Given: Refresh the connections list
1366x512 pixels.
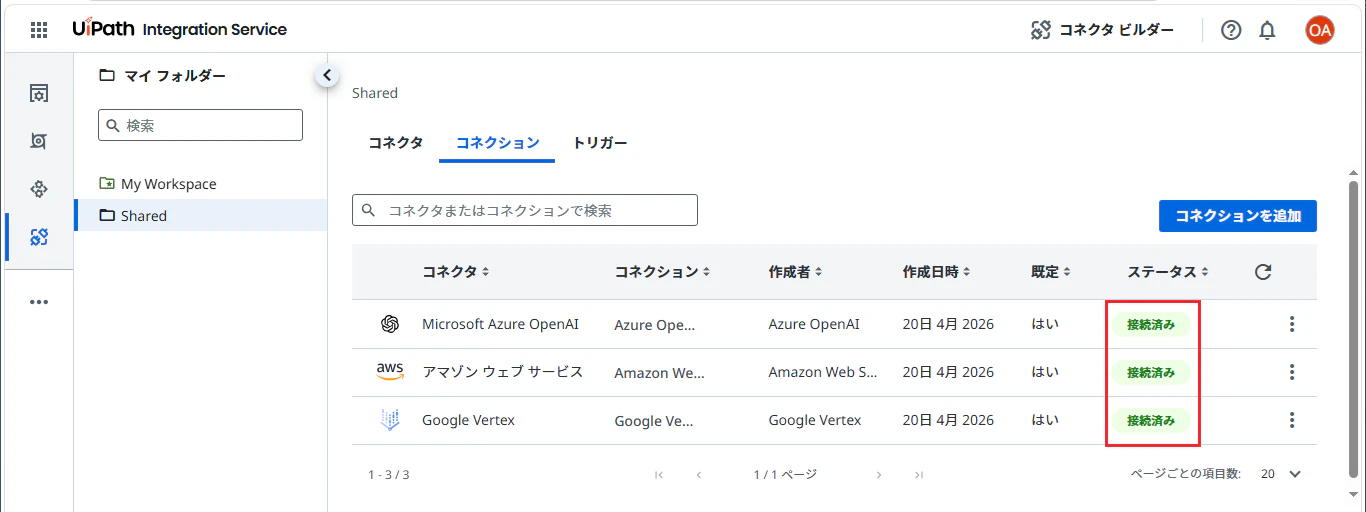Looking at the screenshot, I should 1263,272.
